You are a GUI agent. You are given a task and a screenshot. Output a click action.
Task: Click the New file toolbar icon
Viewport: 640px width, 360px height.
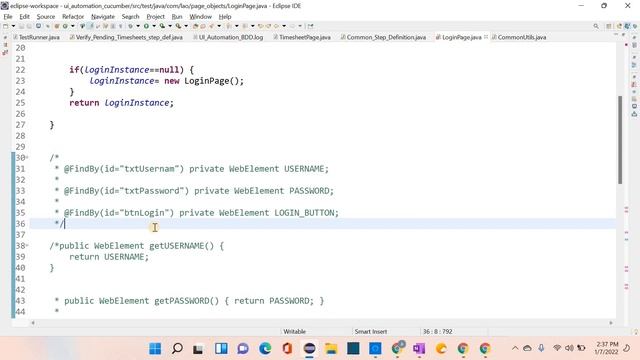coord(6,26)
